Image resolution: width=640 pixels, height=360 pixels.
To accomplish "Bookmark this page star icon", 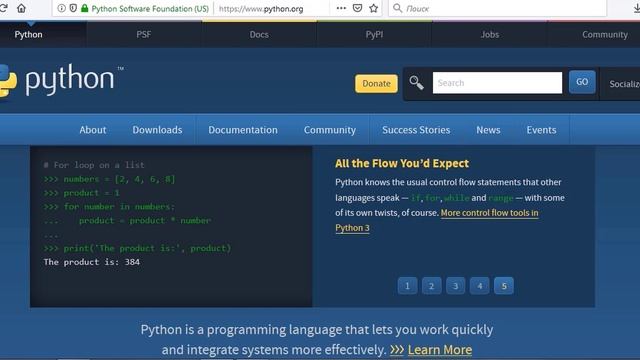I will 373,8.
